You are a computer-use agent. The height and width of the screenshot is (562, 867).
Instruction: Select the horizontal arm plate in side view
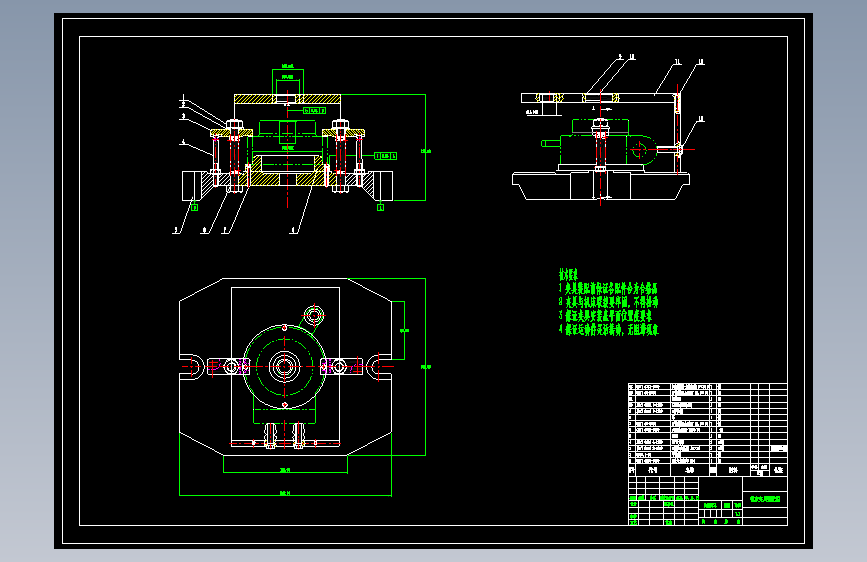[x=599, y=98]
